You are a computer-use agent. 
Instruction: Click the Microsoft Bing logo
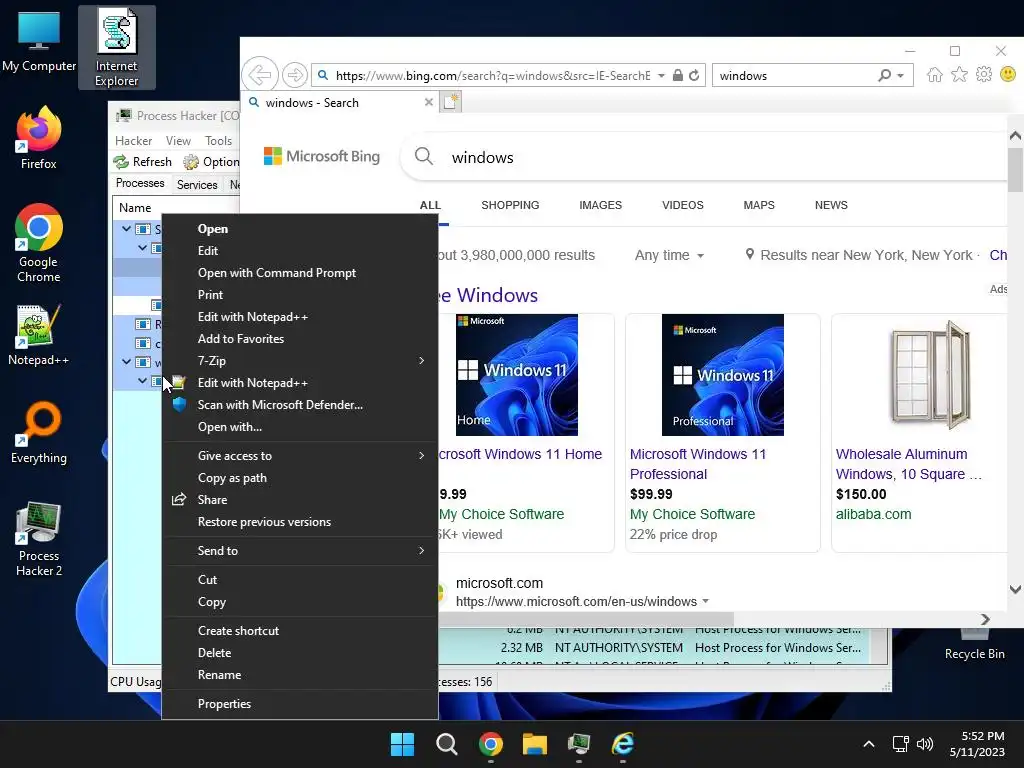coord(321,156)
